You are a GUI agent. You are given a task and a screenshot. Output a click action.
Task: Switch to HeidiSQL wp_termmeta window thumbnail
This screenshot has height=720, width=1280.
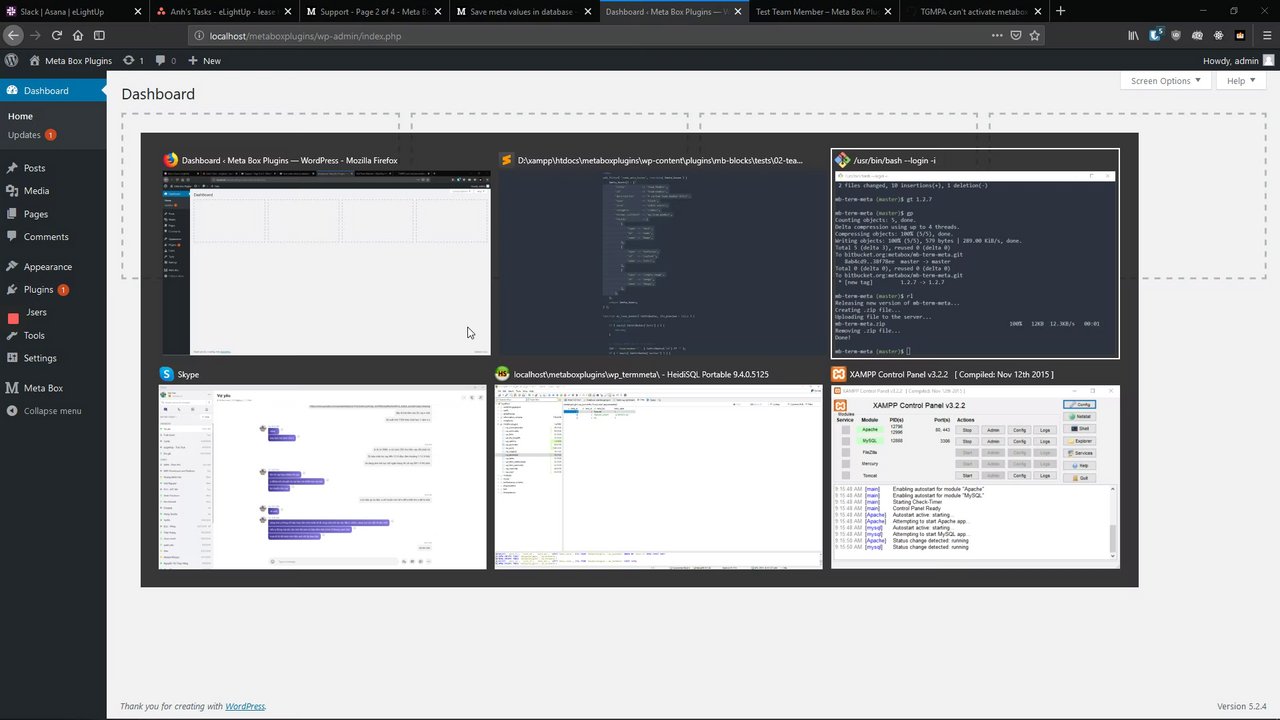coord(658,477)
